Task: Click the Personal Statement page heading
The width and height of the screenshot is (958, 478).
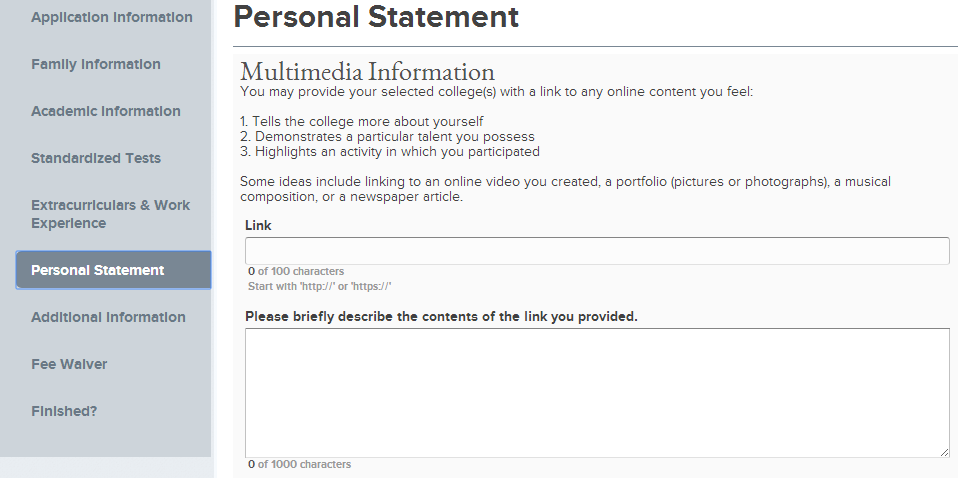Action: point(376,17)
